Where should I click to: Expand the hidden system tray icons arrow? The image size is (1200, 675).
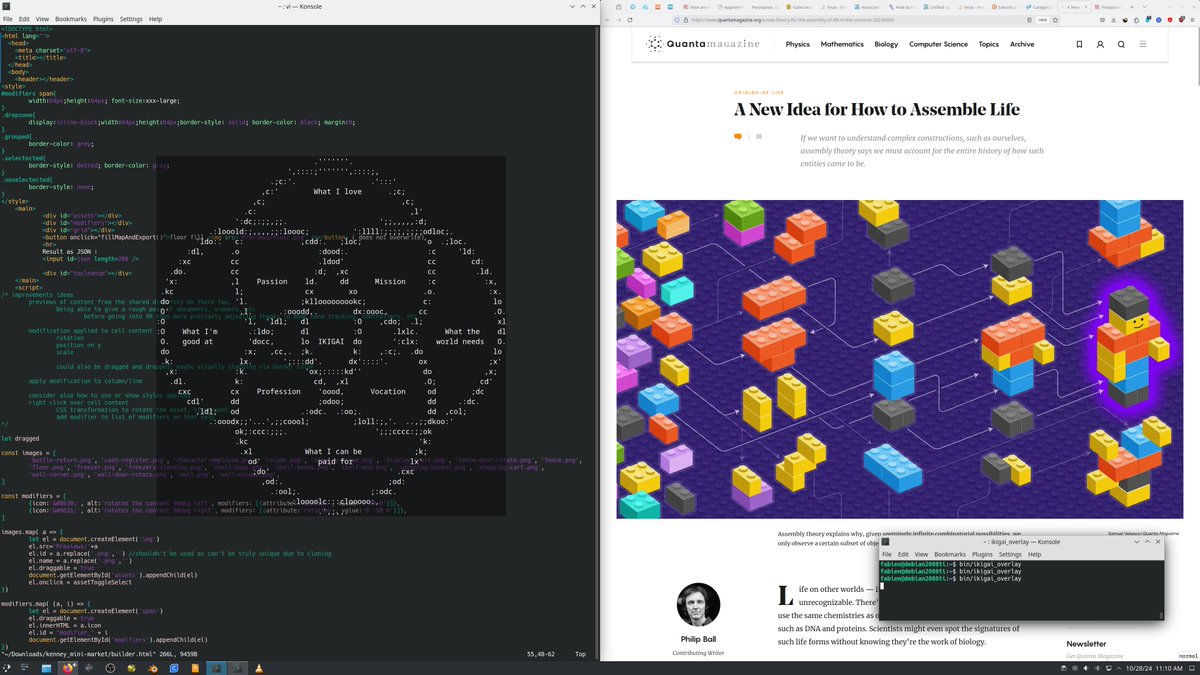[1119, 668]
